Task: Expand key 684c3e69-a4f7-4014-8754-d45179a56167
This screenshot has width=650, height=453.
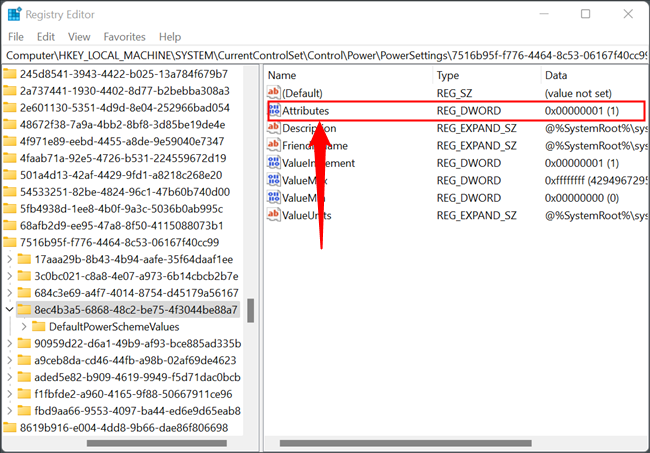Action: (10, 293)
